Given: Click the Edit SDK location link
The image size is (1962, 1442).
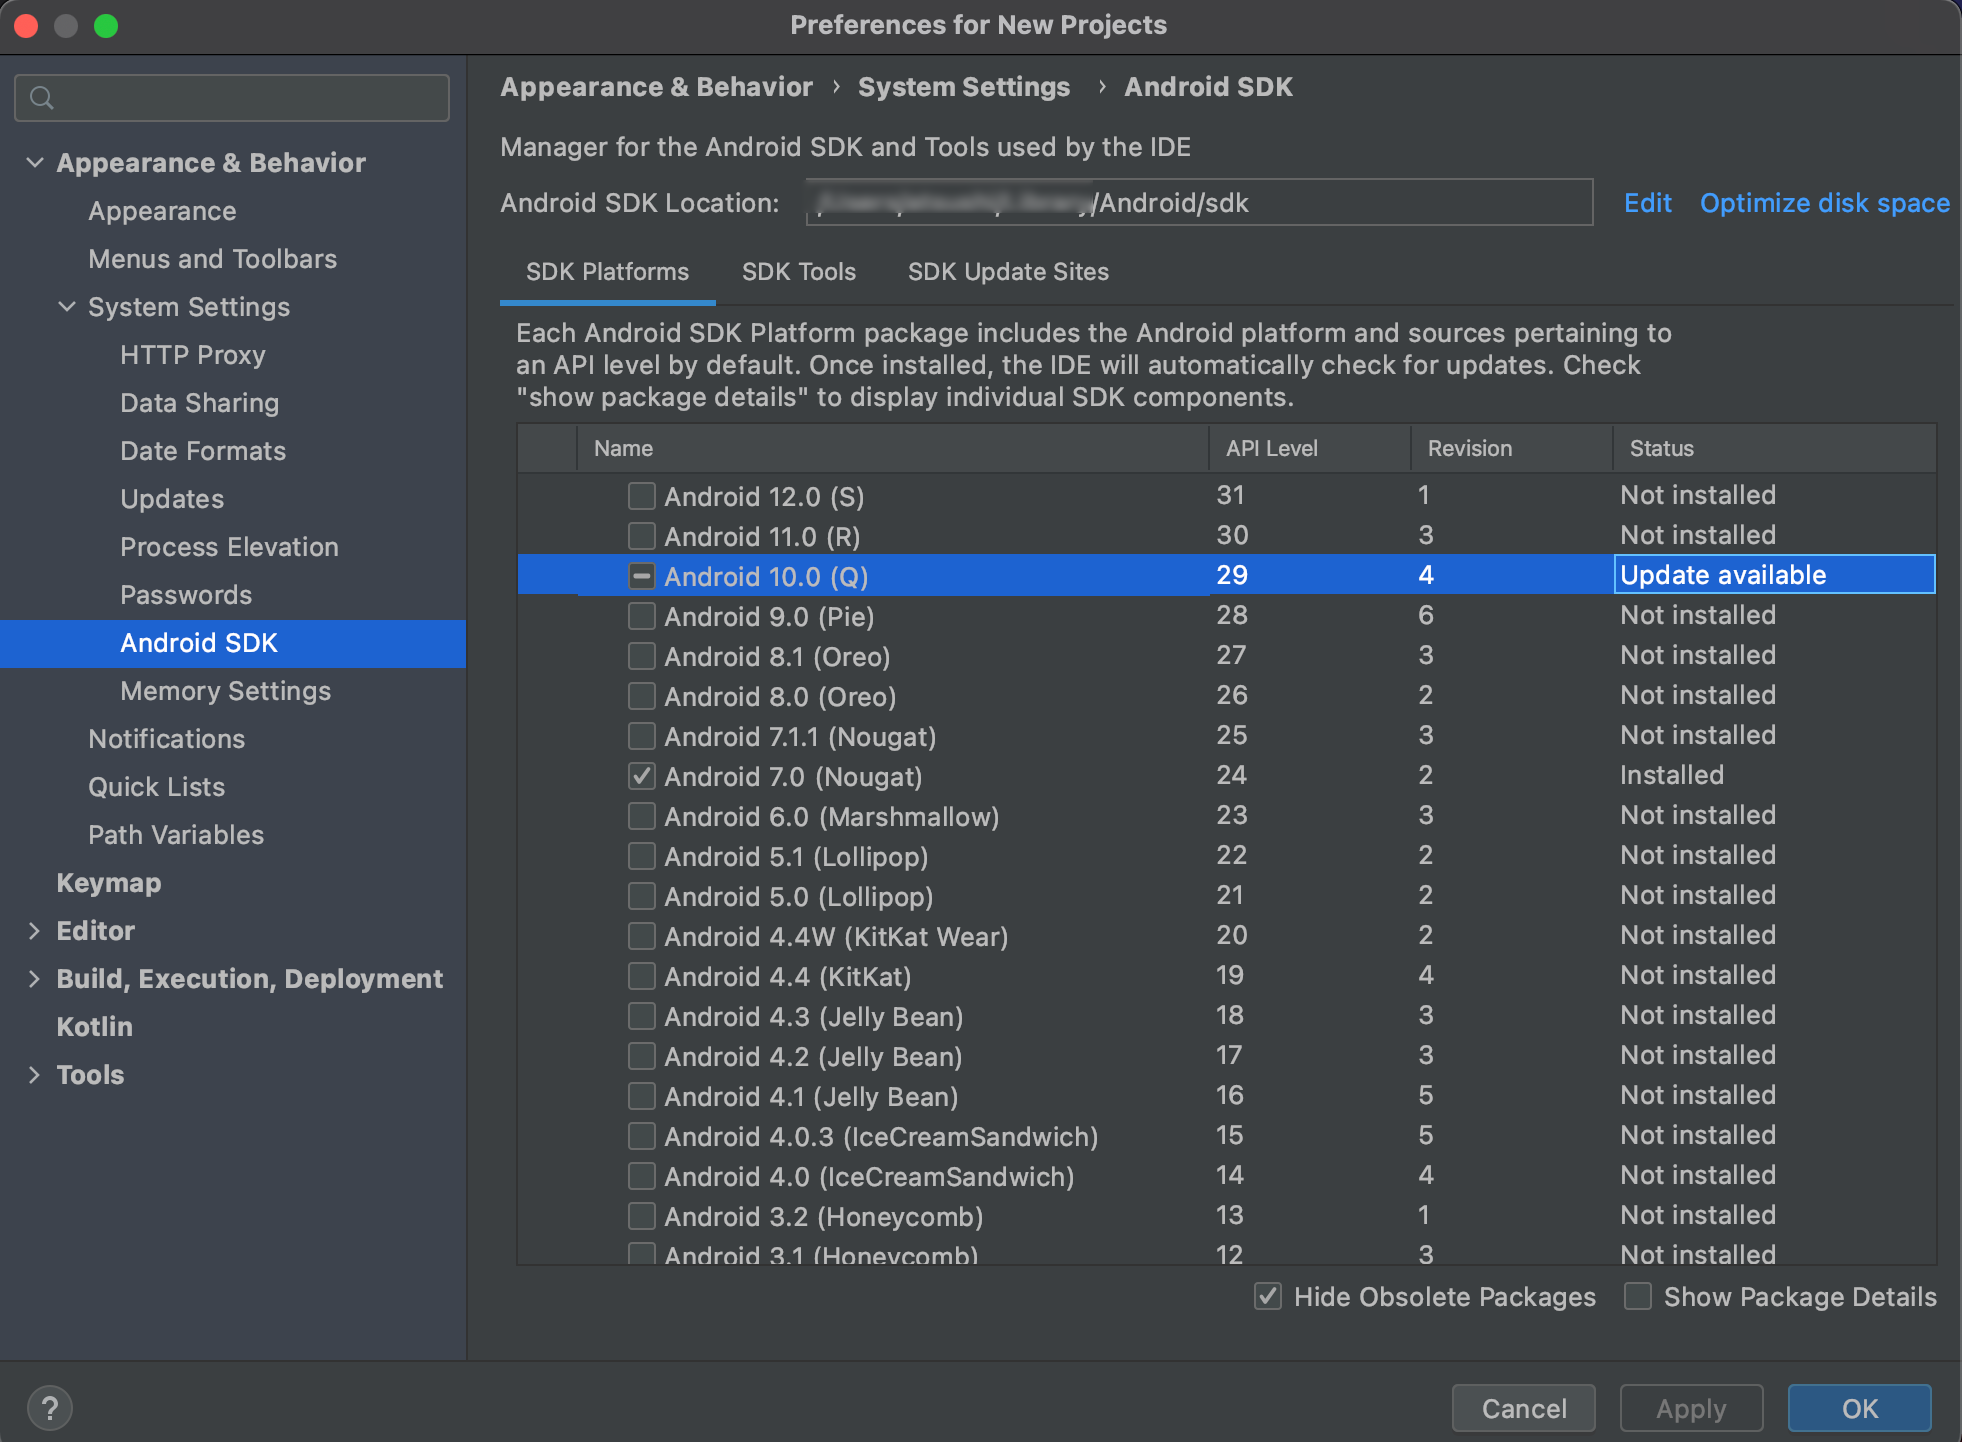Looking at the screenshot, I should 1647,203.
